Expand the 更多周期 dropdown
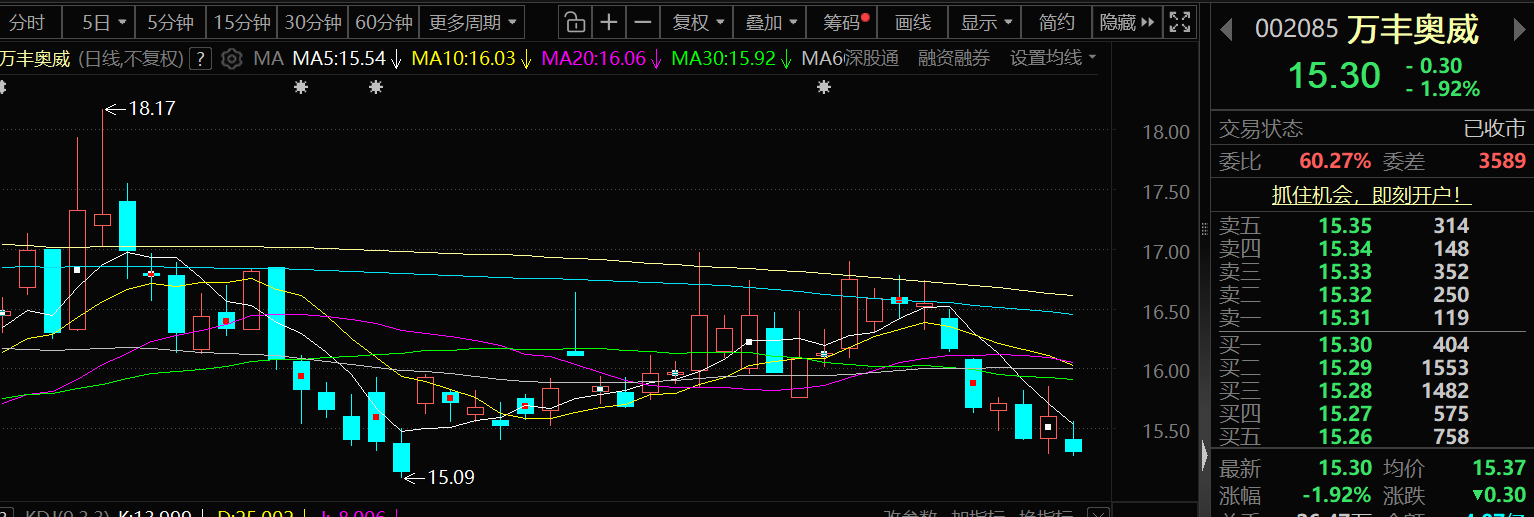Viewport: 1534px width, 517px height. click(x=474, y=22)
